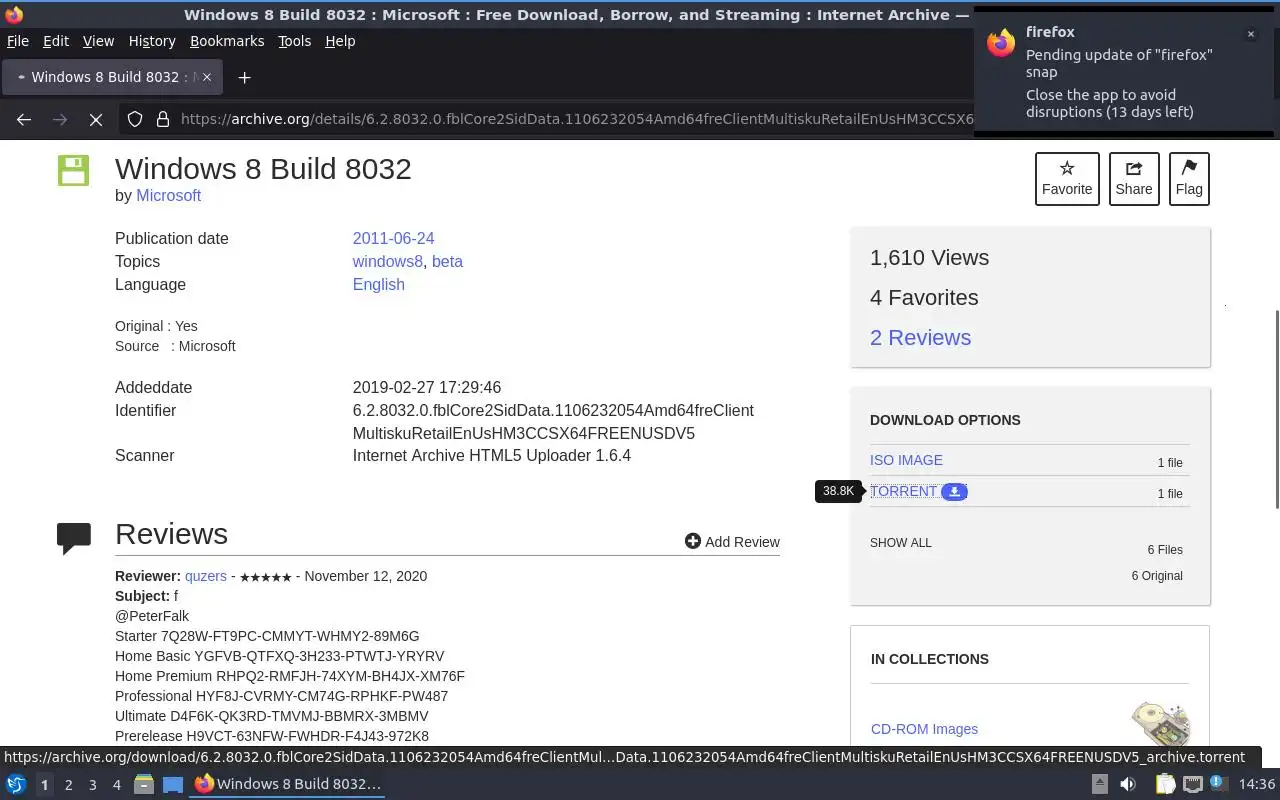
Task: Open the update notifier tray icon
Action: tap(1220, 784)
